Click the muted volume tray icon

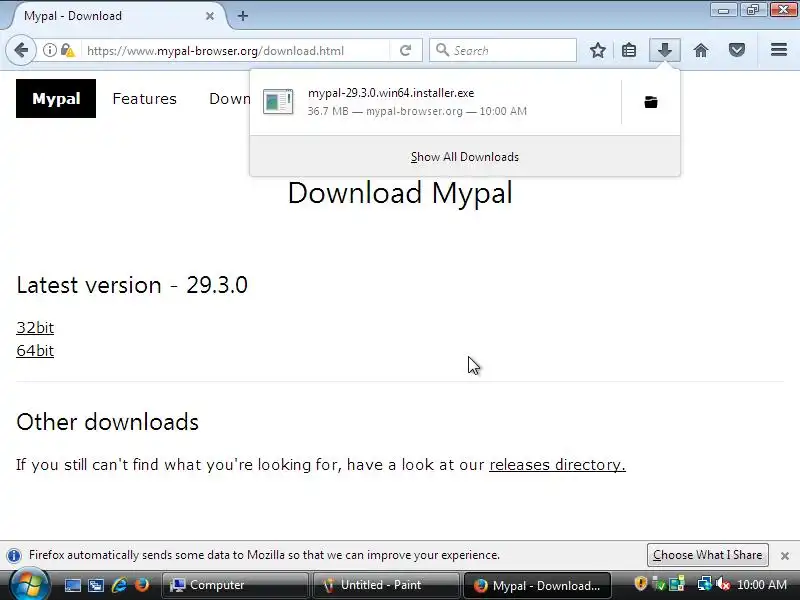722,584
